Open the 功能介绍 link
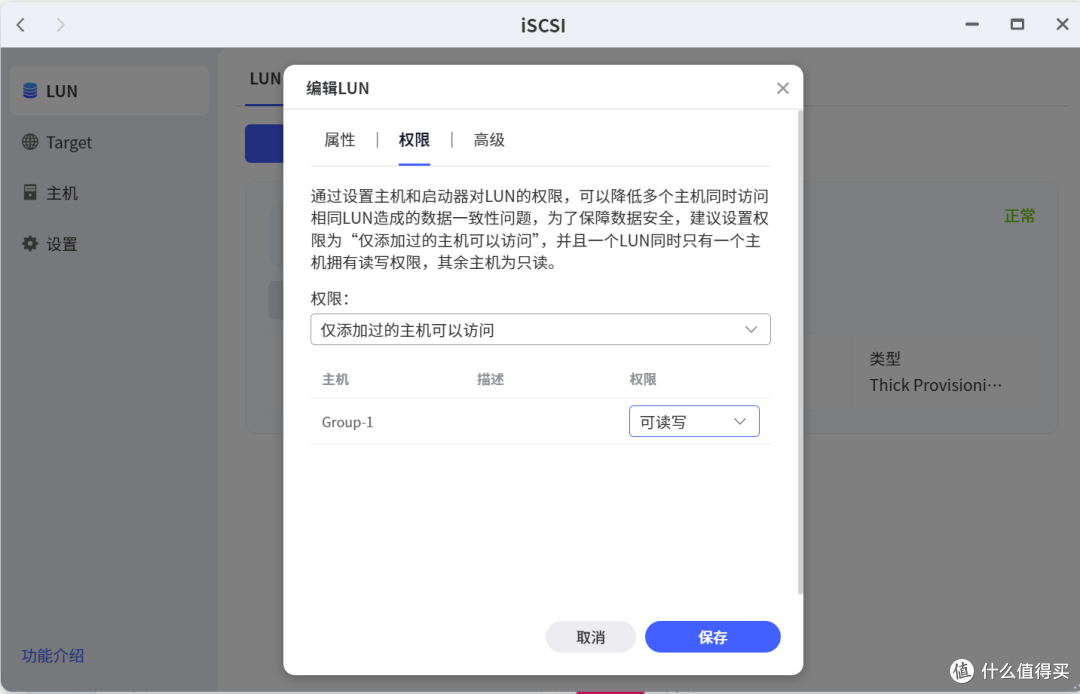 (52, 655)
